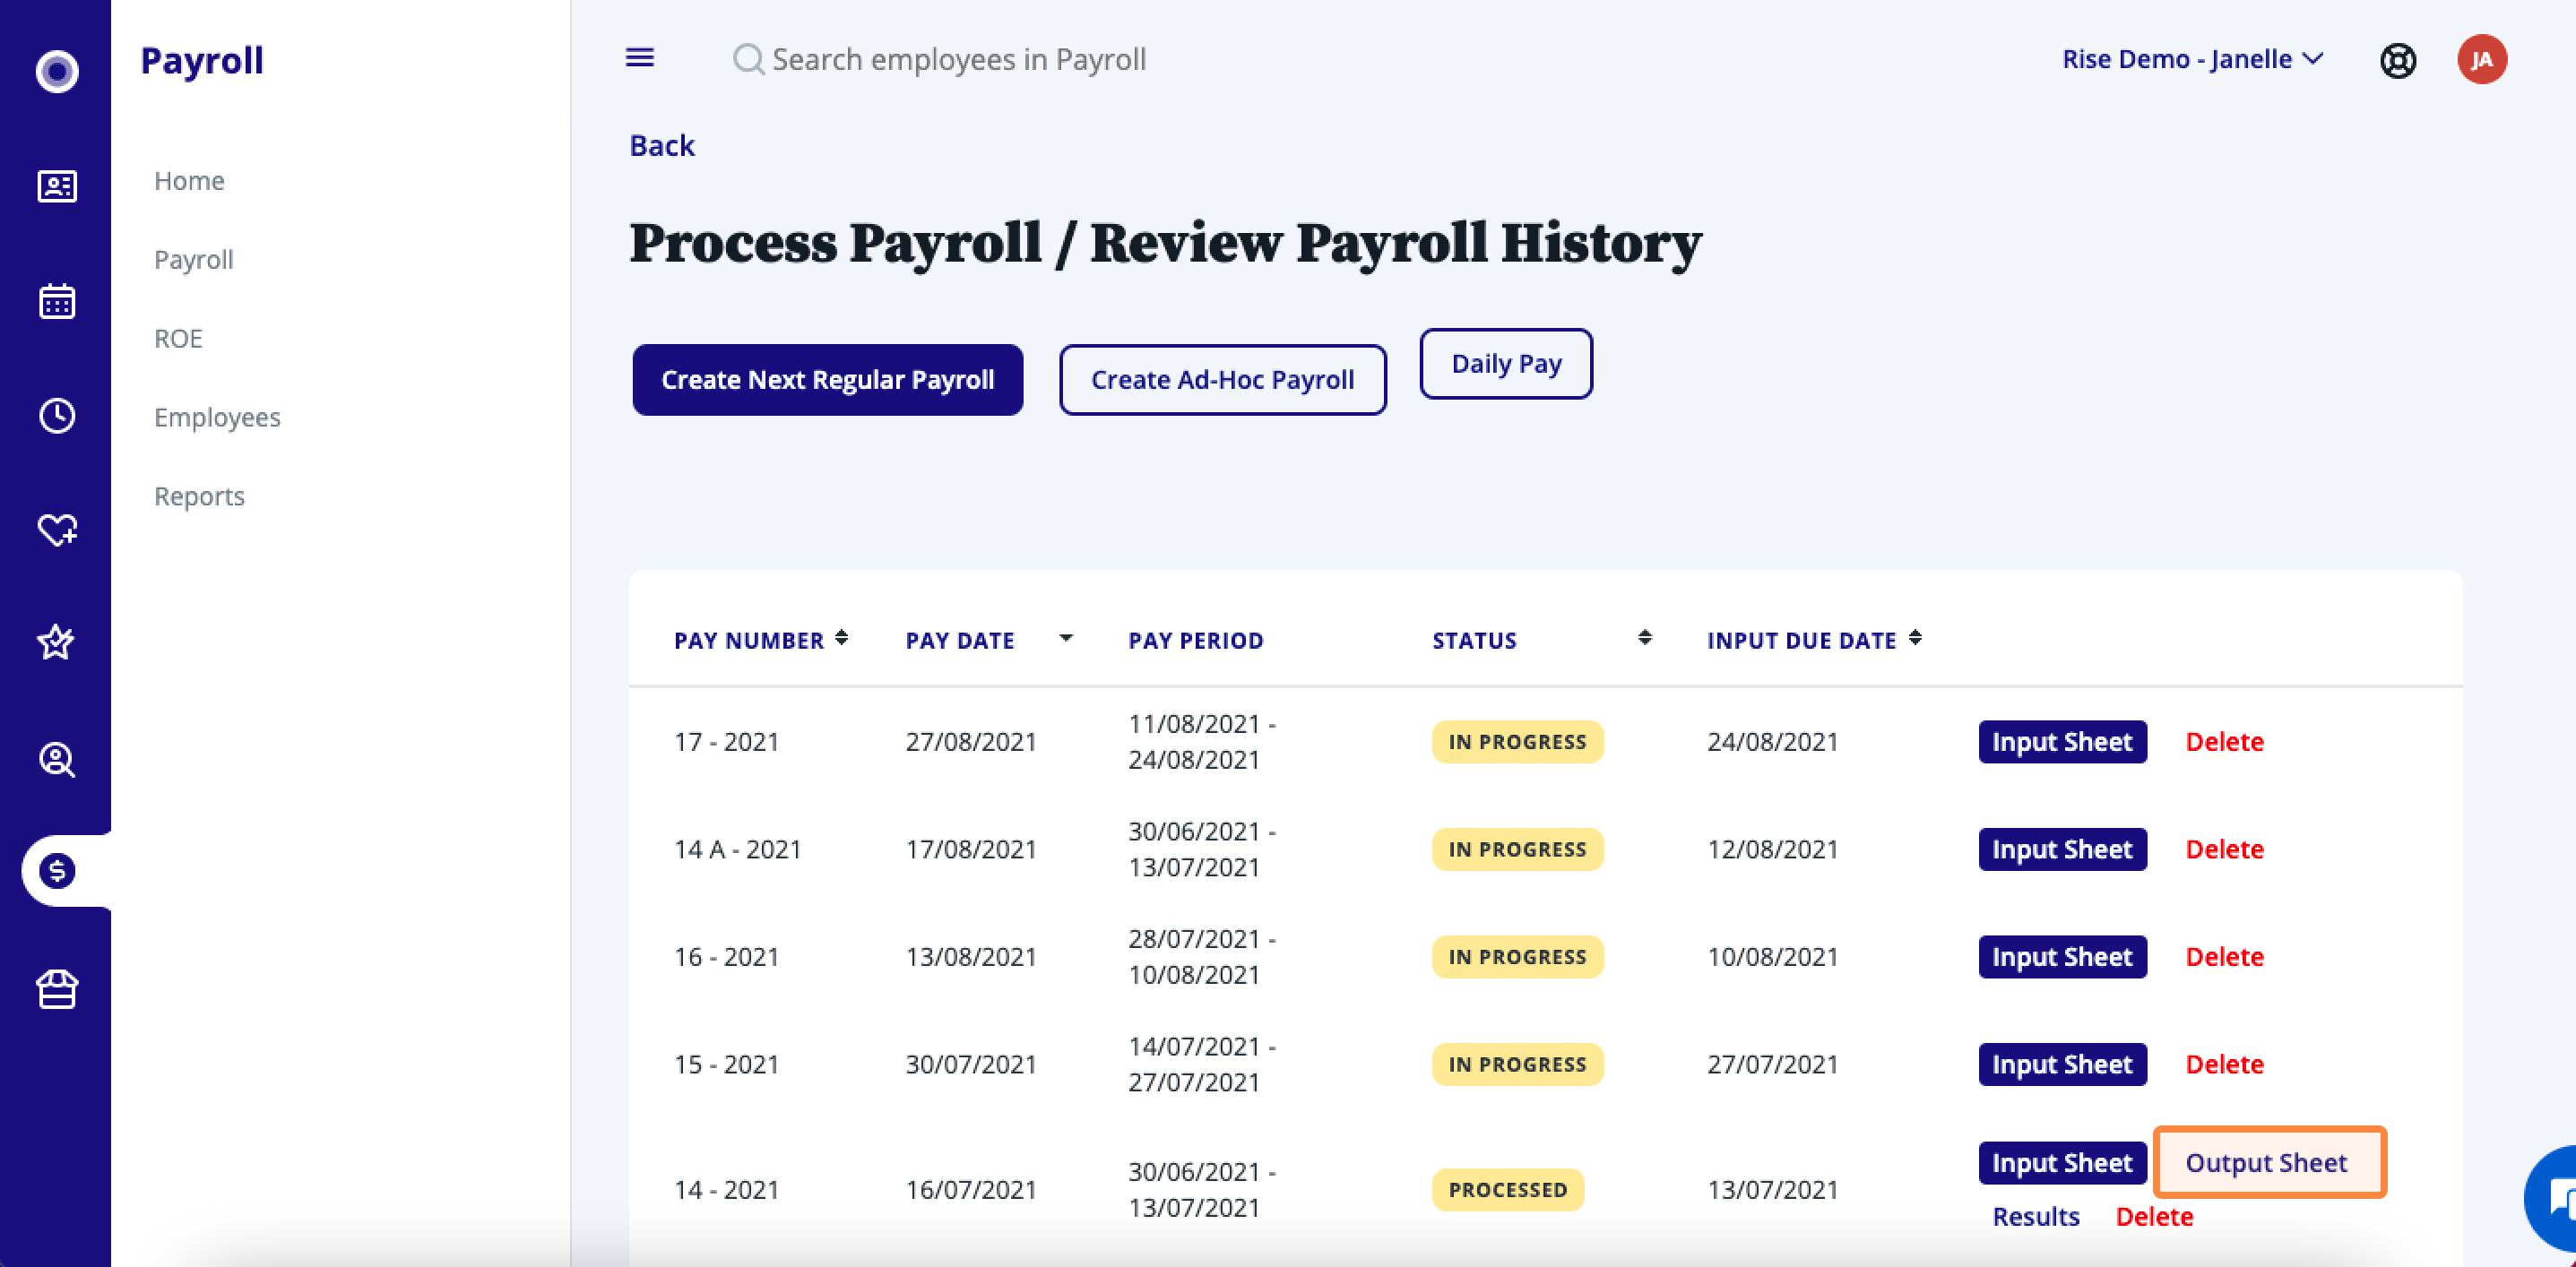View Results for pay 14 - 2021

point(2036,1217)
